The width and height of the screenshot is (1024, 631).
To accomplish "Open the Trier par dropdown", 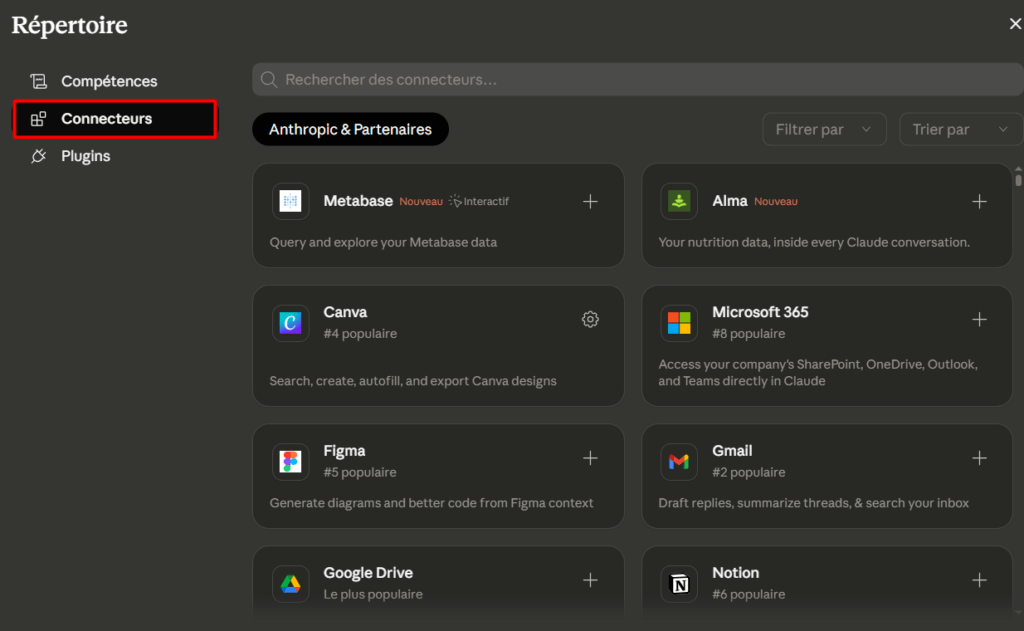I will coord(961,129).
